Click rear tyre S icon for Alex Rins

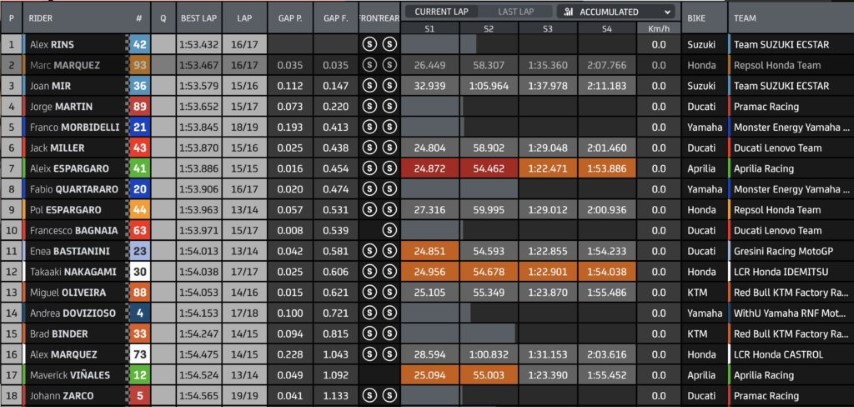coord(389,45)
